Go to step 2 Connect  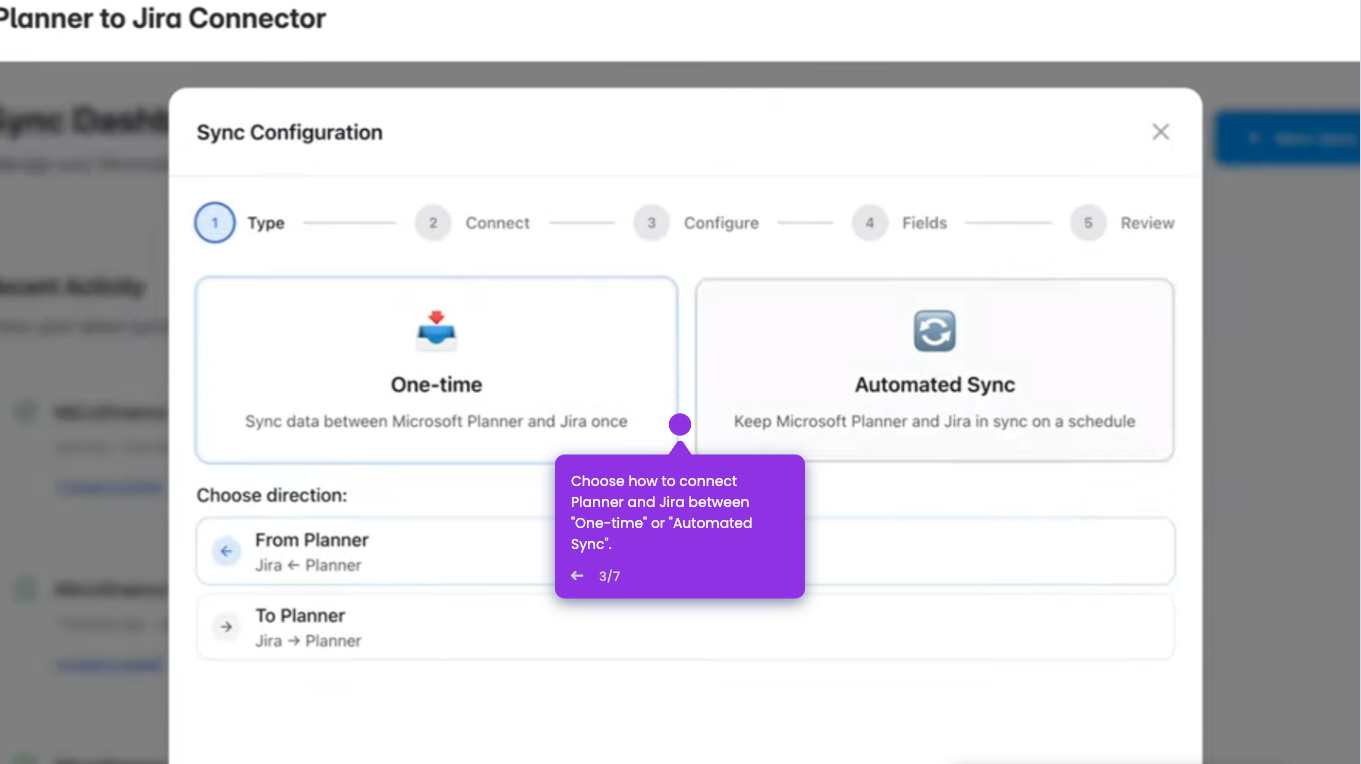point(472,223)
